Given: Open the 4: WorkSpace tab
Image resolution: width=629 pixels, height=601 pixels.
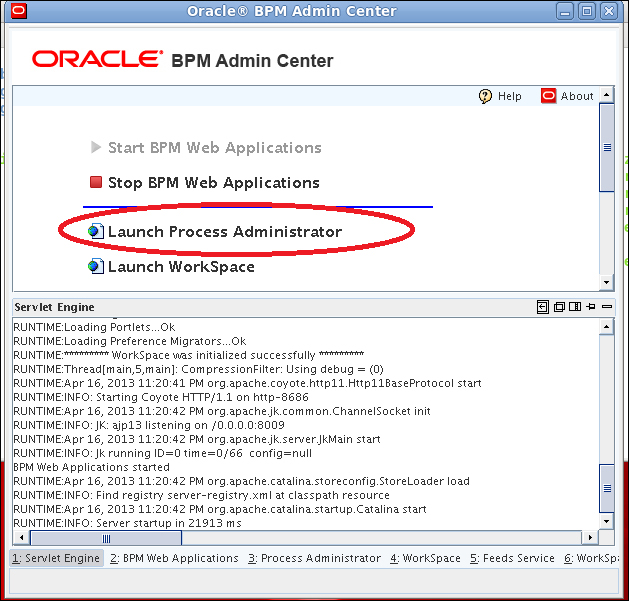Looking at the screenshot, I should (425, 558).
